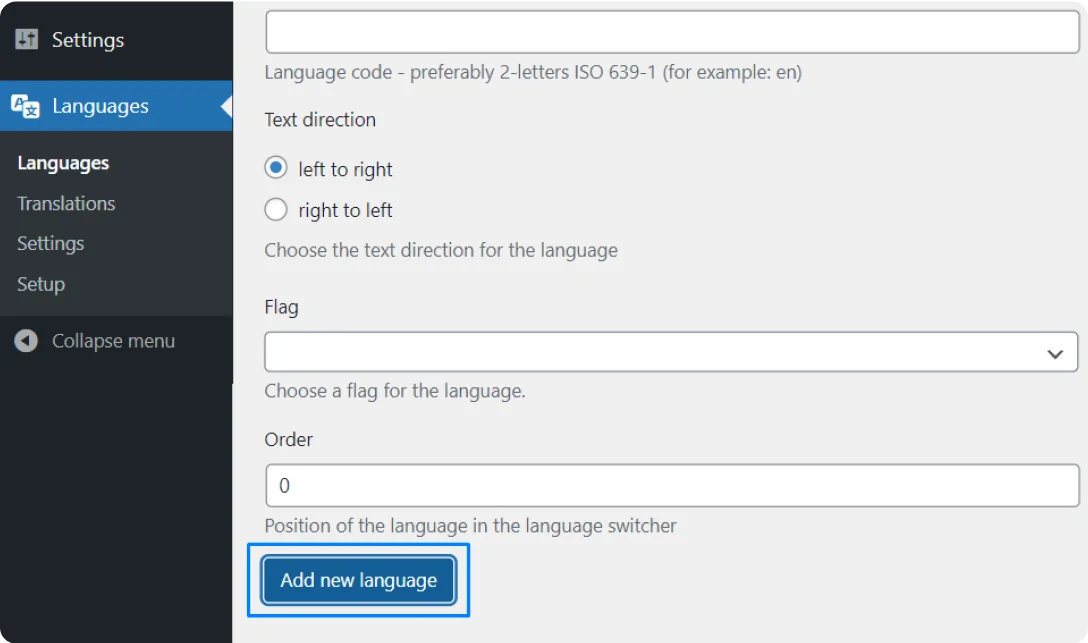This screenshot has height=643, width=1088.
Task: Open the Flag selection dropdown
Action: click(x=670, y=352)
